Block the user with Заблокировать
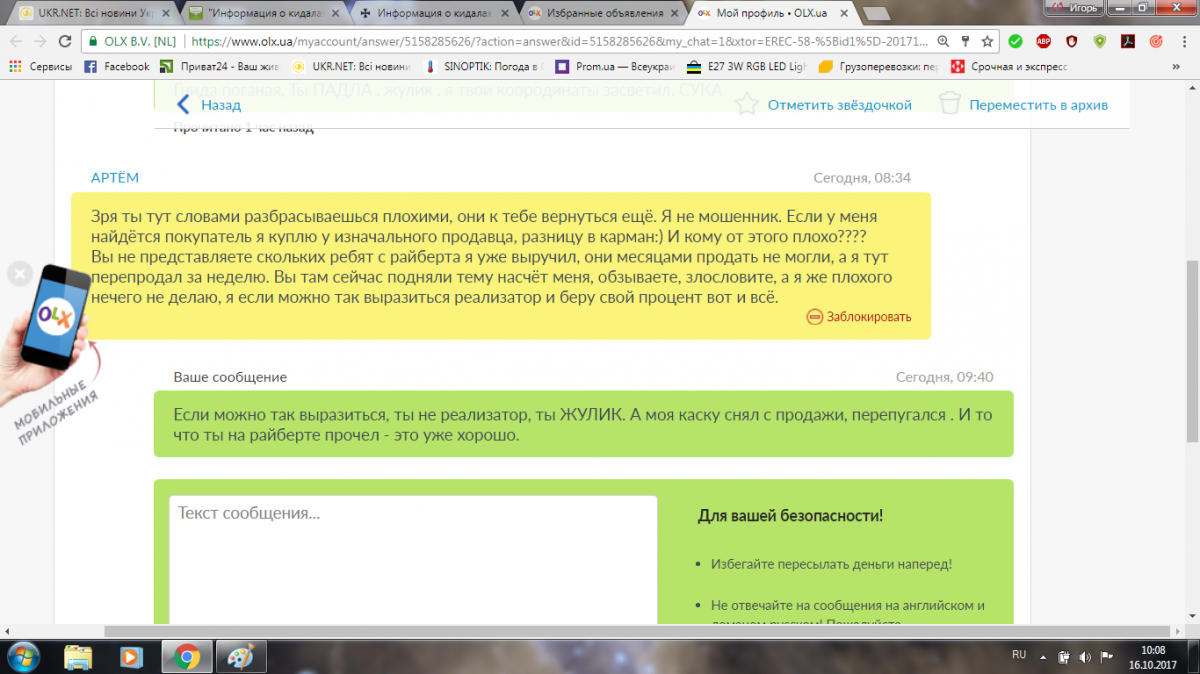 coord(859,317)
